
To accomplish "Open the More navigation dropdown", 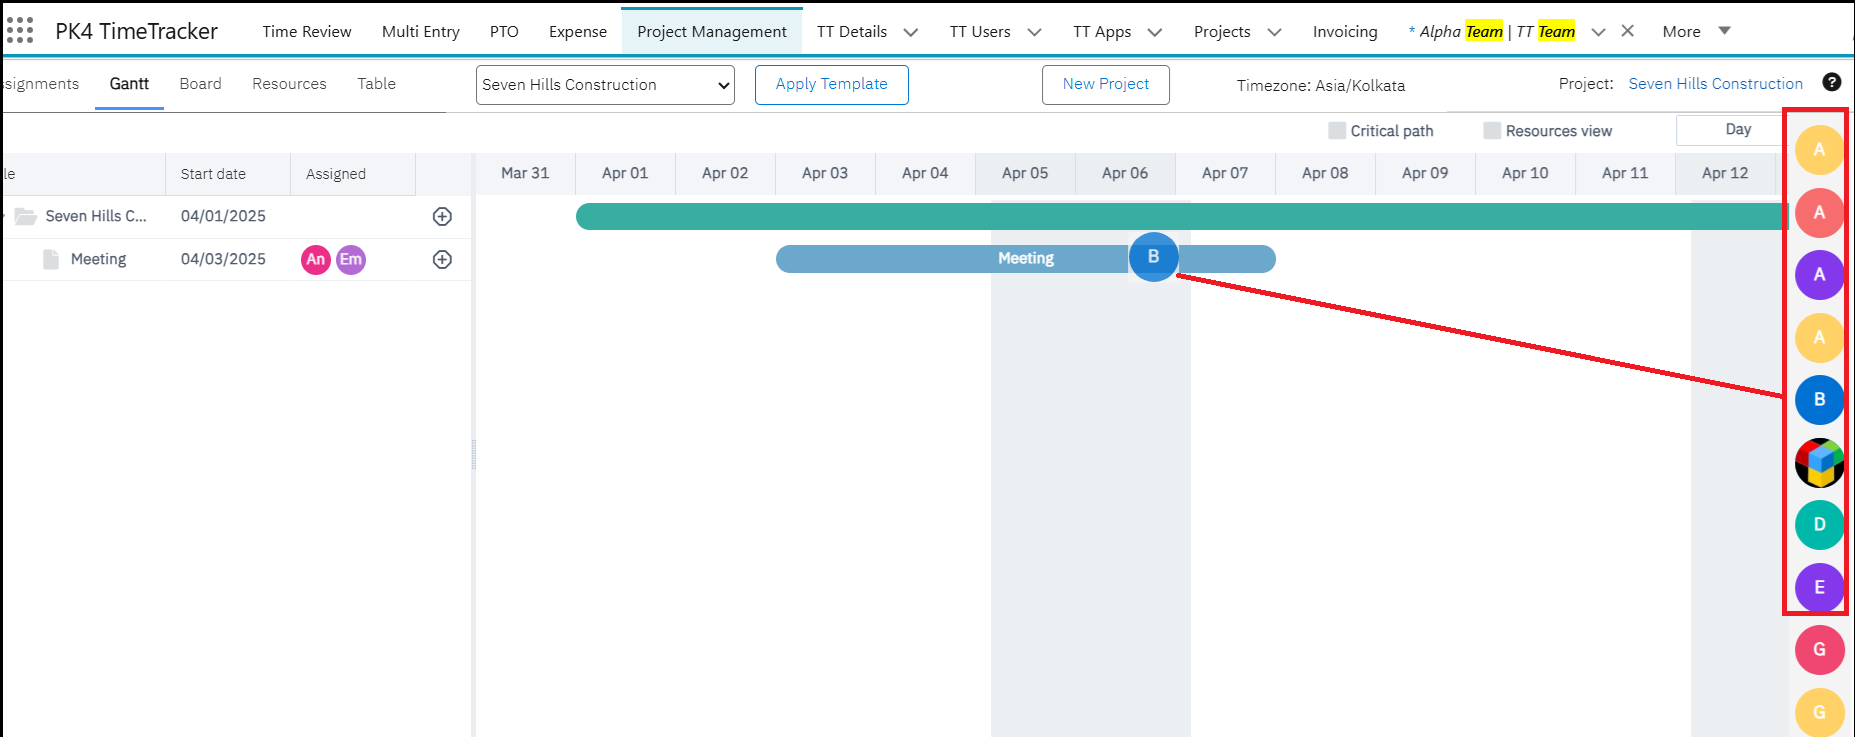I will coord(1696,31).
